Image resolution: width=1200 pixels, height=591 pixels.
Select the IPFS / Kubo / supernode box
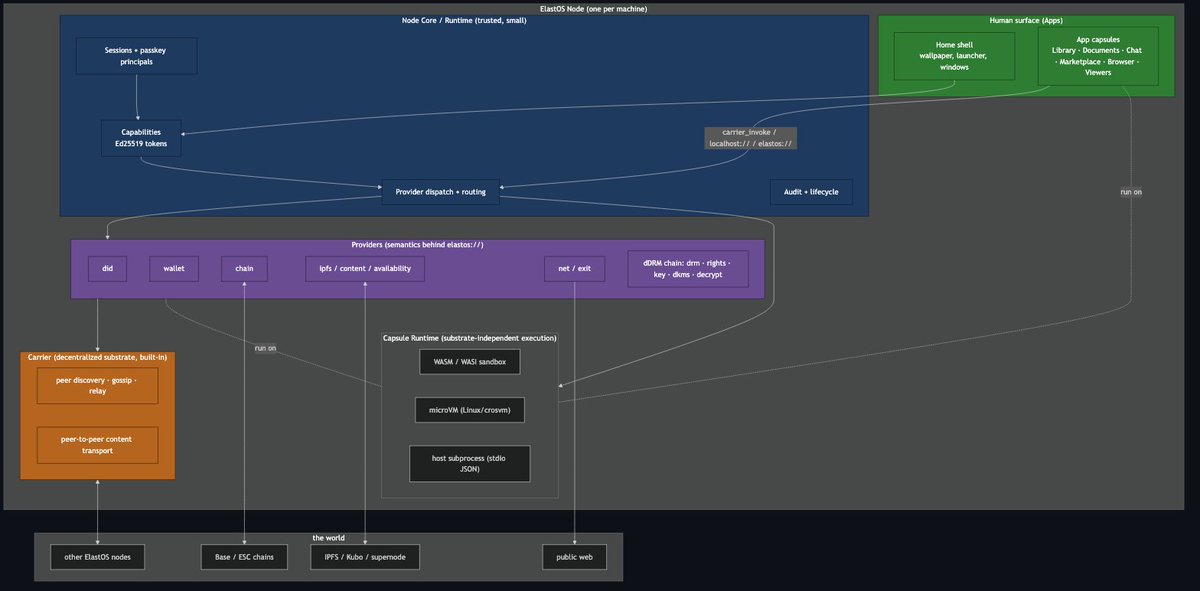pos(365,557)
